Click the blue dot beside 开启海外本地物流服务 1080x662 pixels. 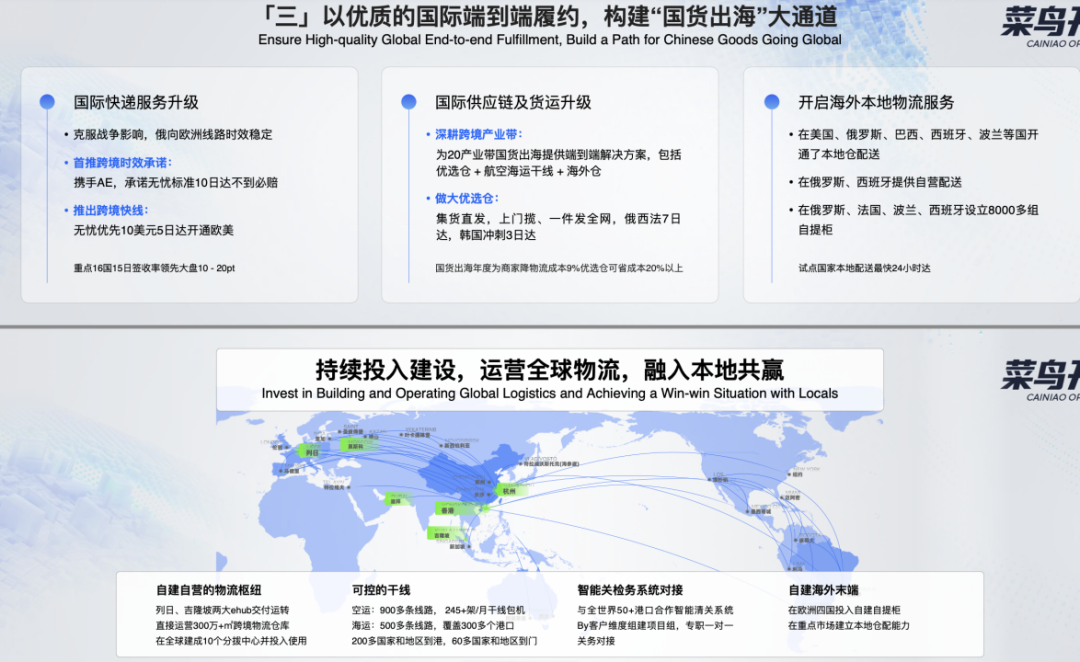771,102
